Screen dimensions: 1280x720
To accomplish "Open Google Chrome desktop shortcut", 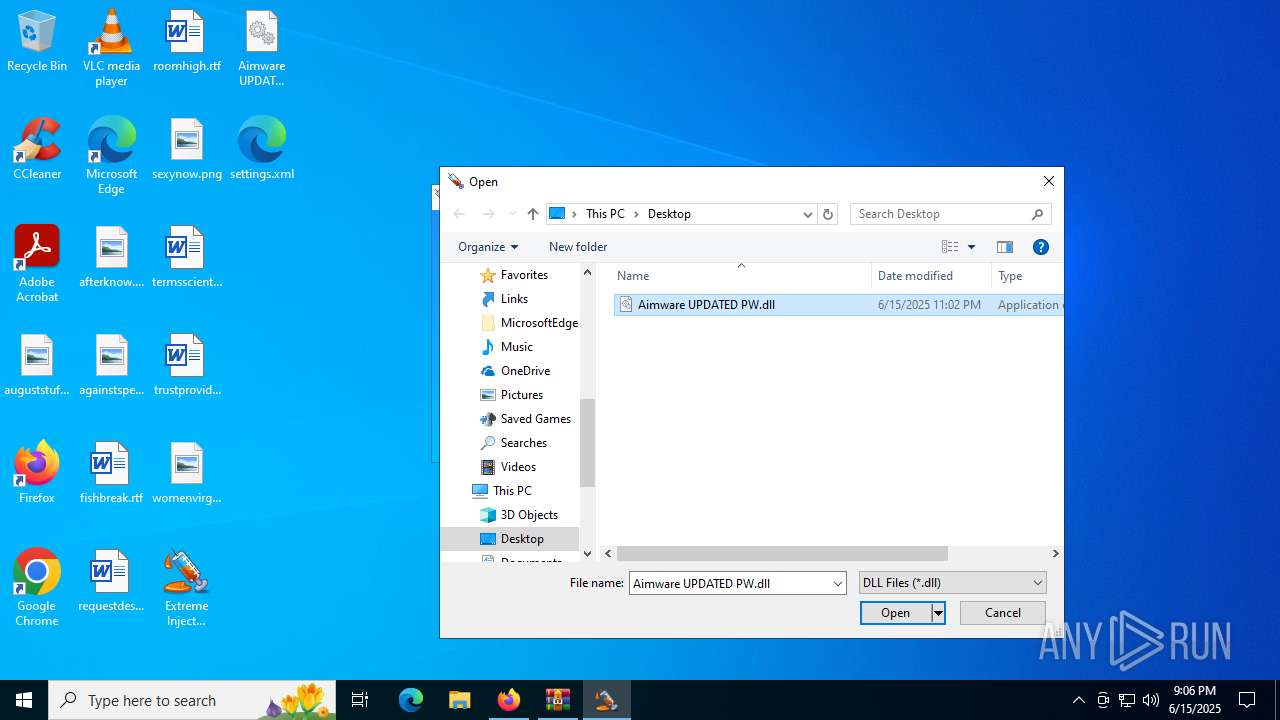I will click(x=37, y=588).
